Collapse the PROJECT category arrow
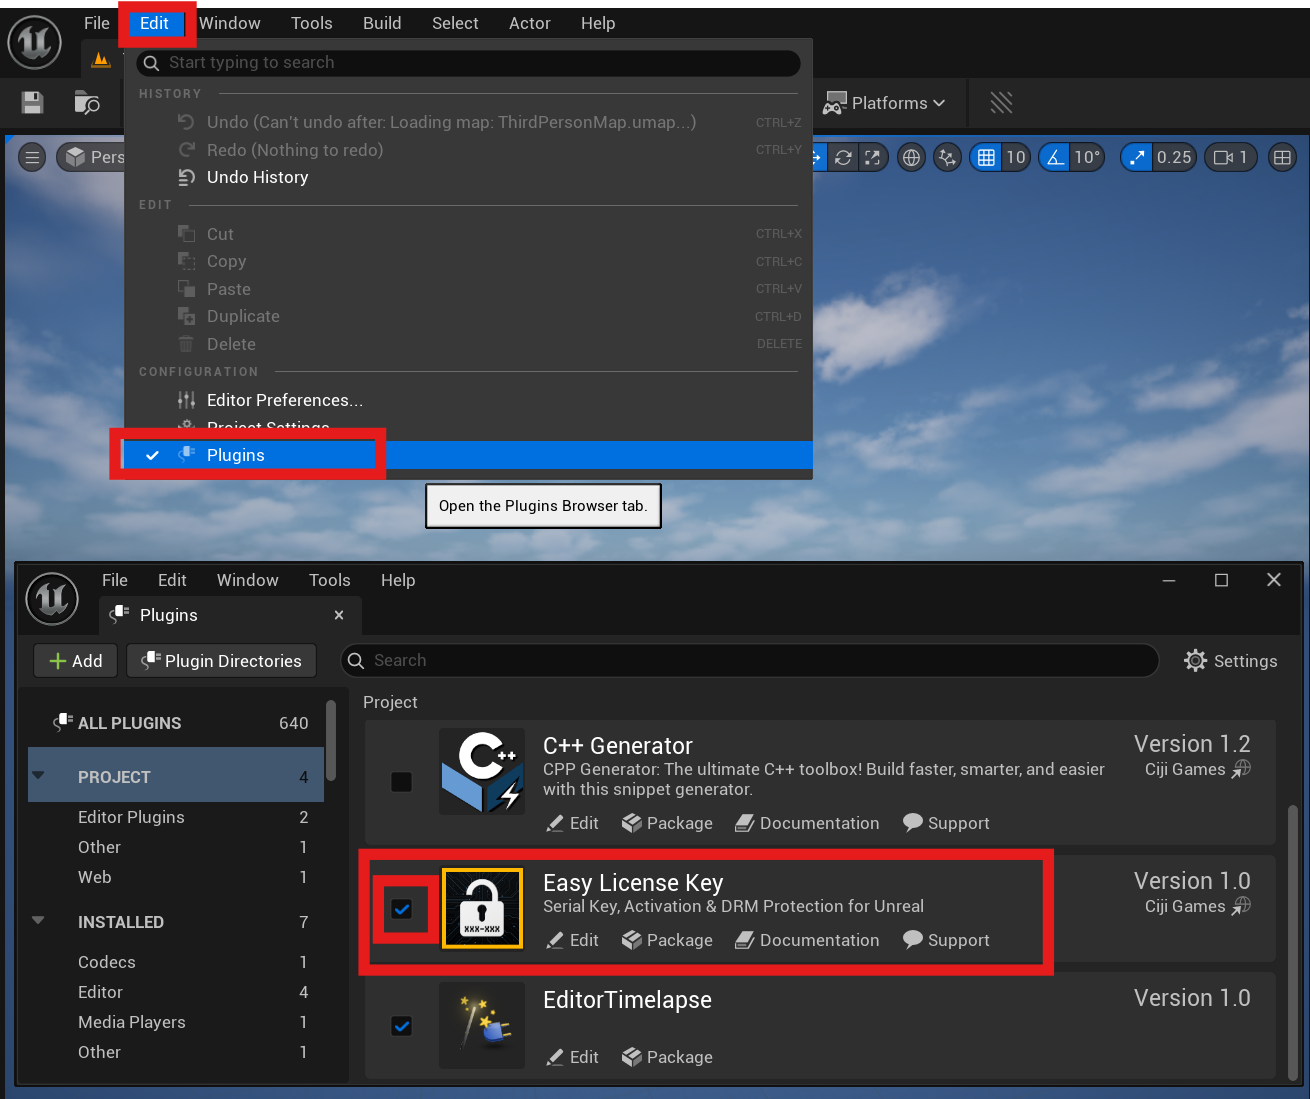This screenshot has height=1099, width=1310. [x=39, y=776]
